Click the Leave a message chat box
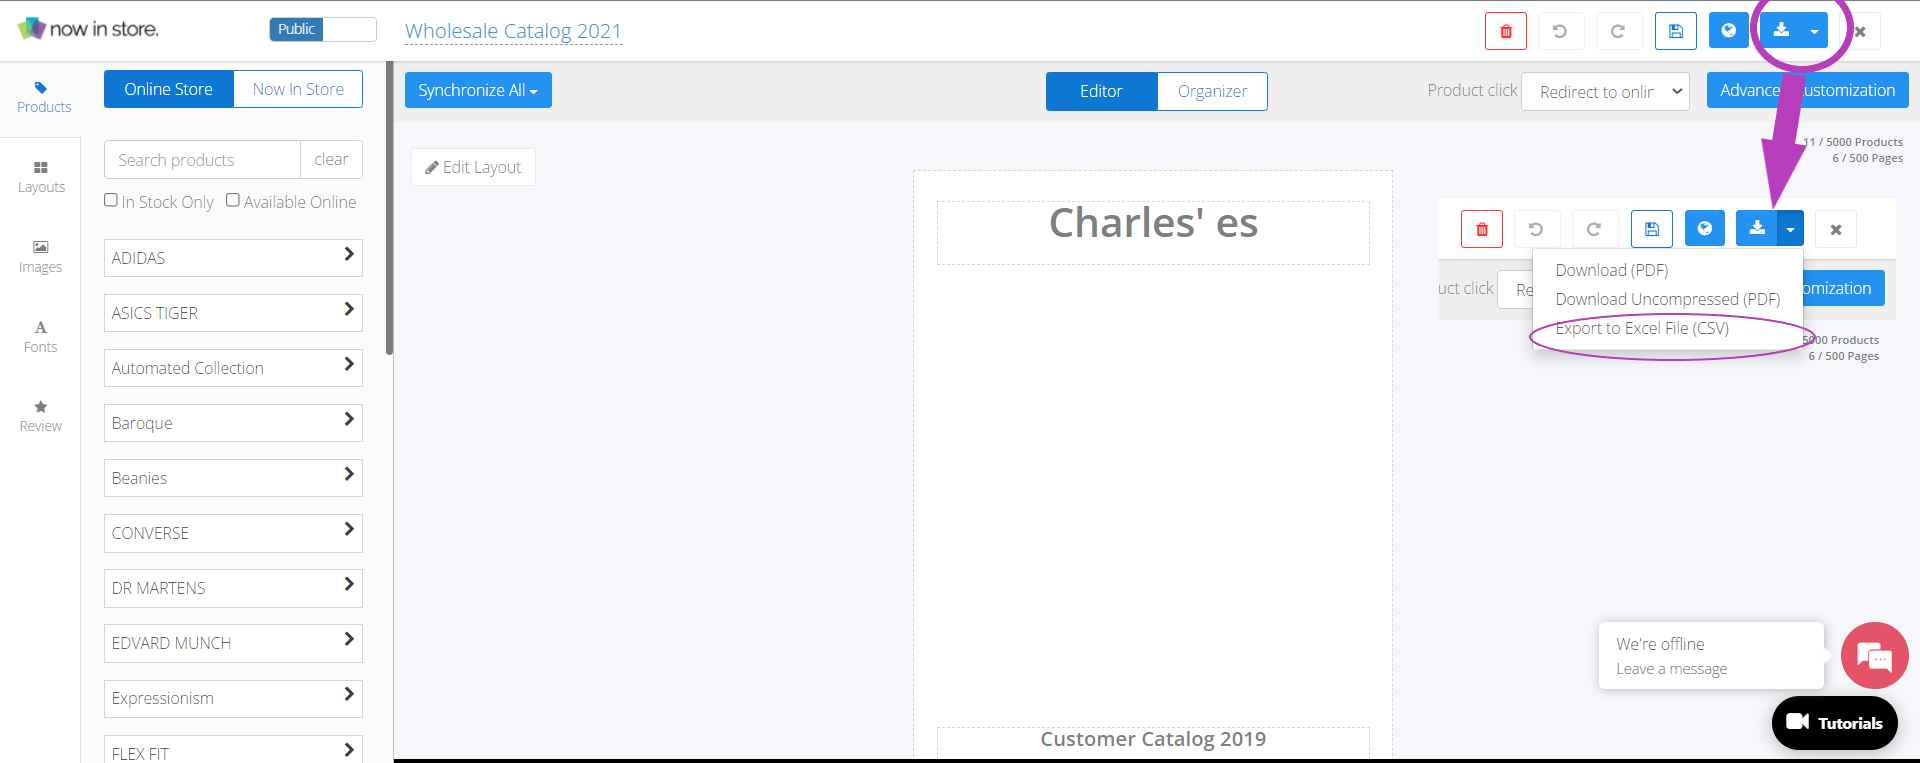Screen dimensions: 1920x763 click(x=1711, y=656)
